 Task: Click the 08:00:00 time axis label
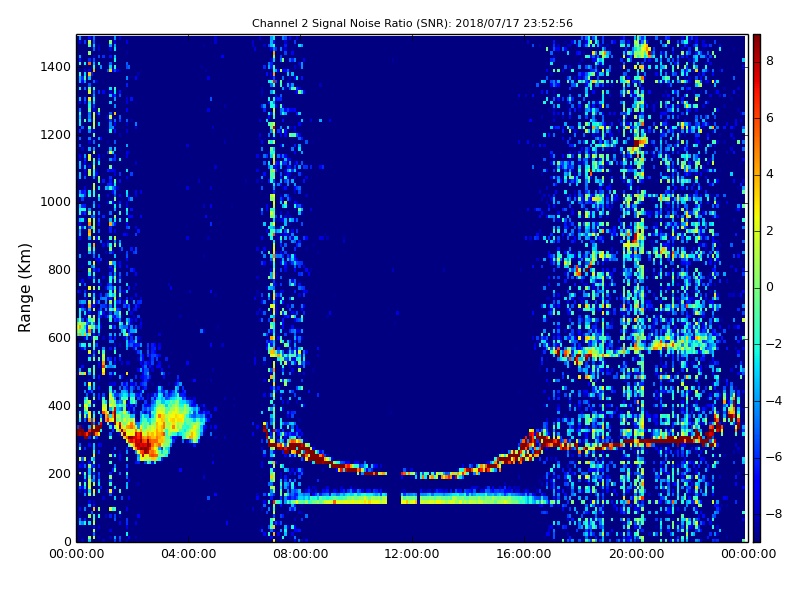(301, 554)
